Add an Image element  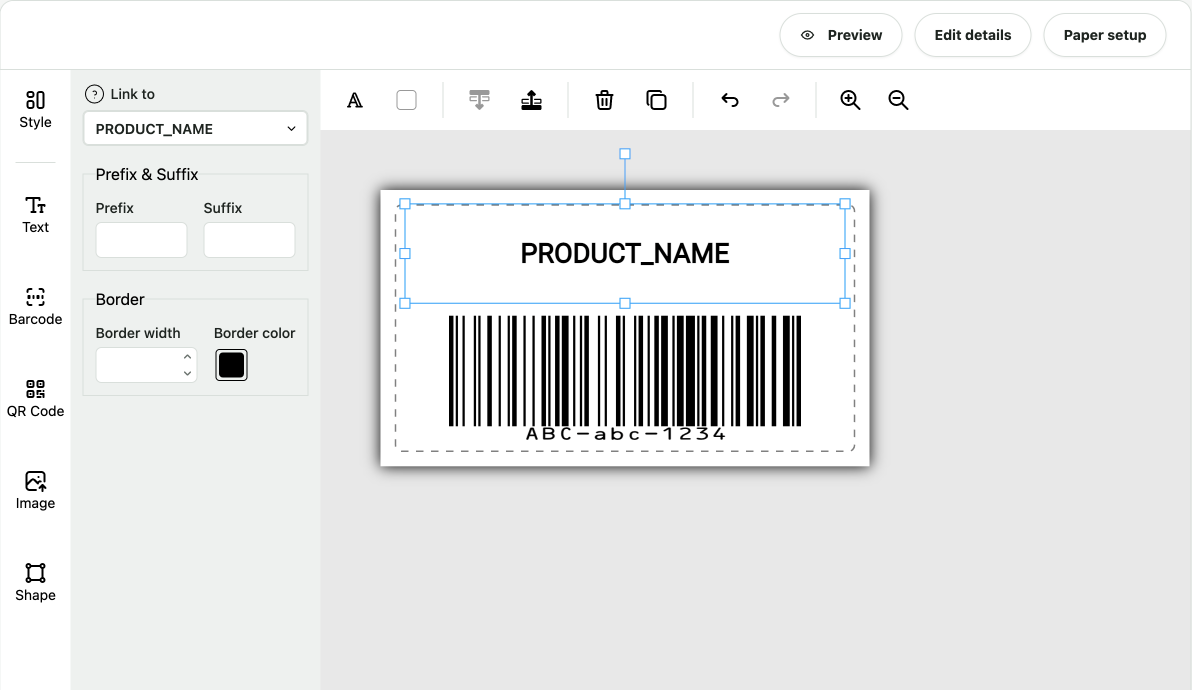coord(35,491)
